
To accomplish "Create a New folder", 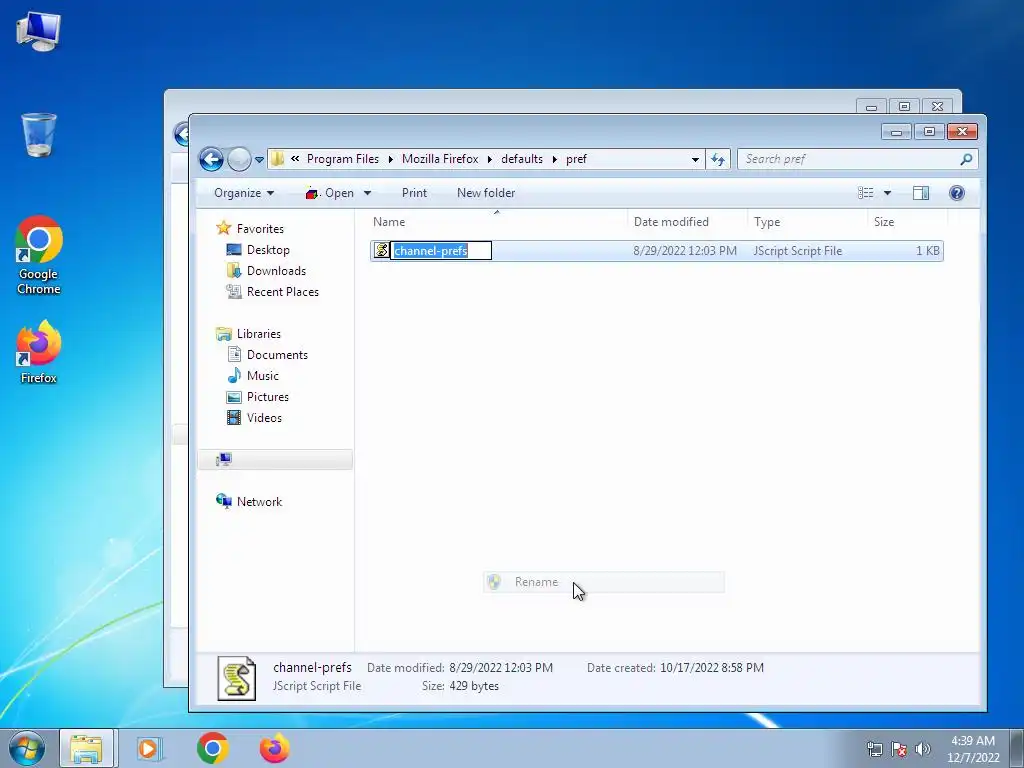I will point(486,193).
